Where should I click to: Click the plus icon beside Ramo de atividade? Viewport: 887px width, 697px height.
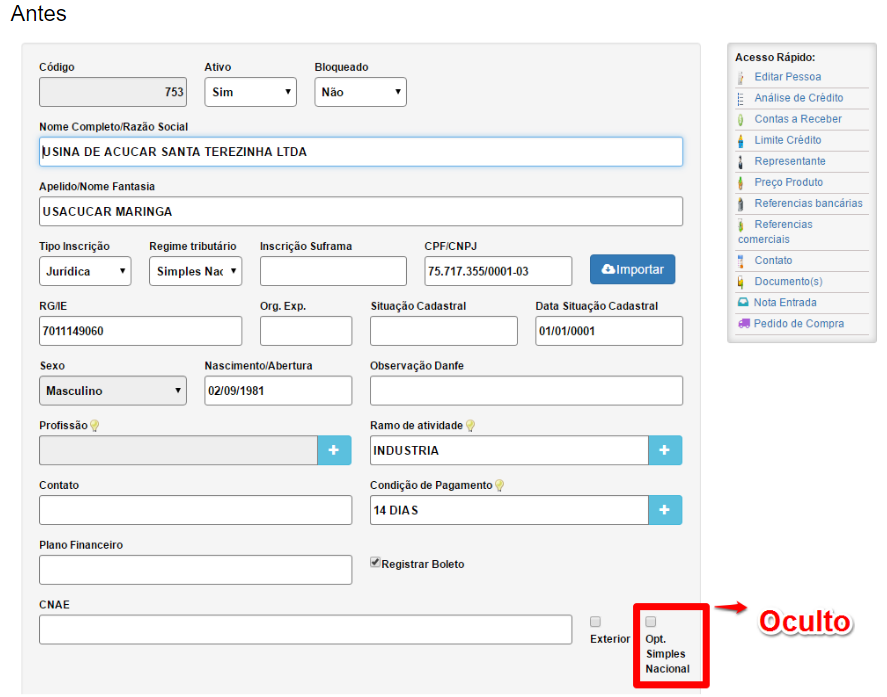click(x=665, y=451)
